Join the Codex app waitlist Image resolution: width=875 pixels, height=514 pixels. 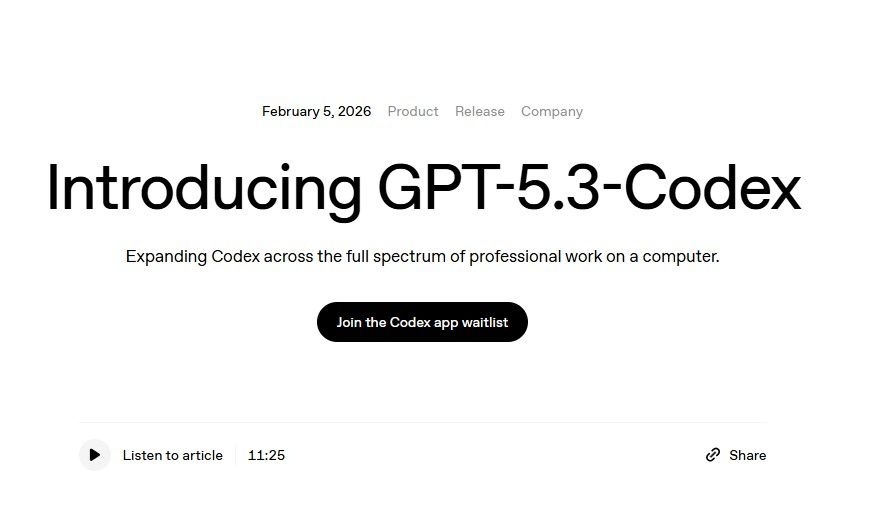tap(422, 322)
